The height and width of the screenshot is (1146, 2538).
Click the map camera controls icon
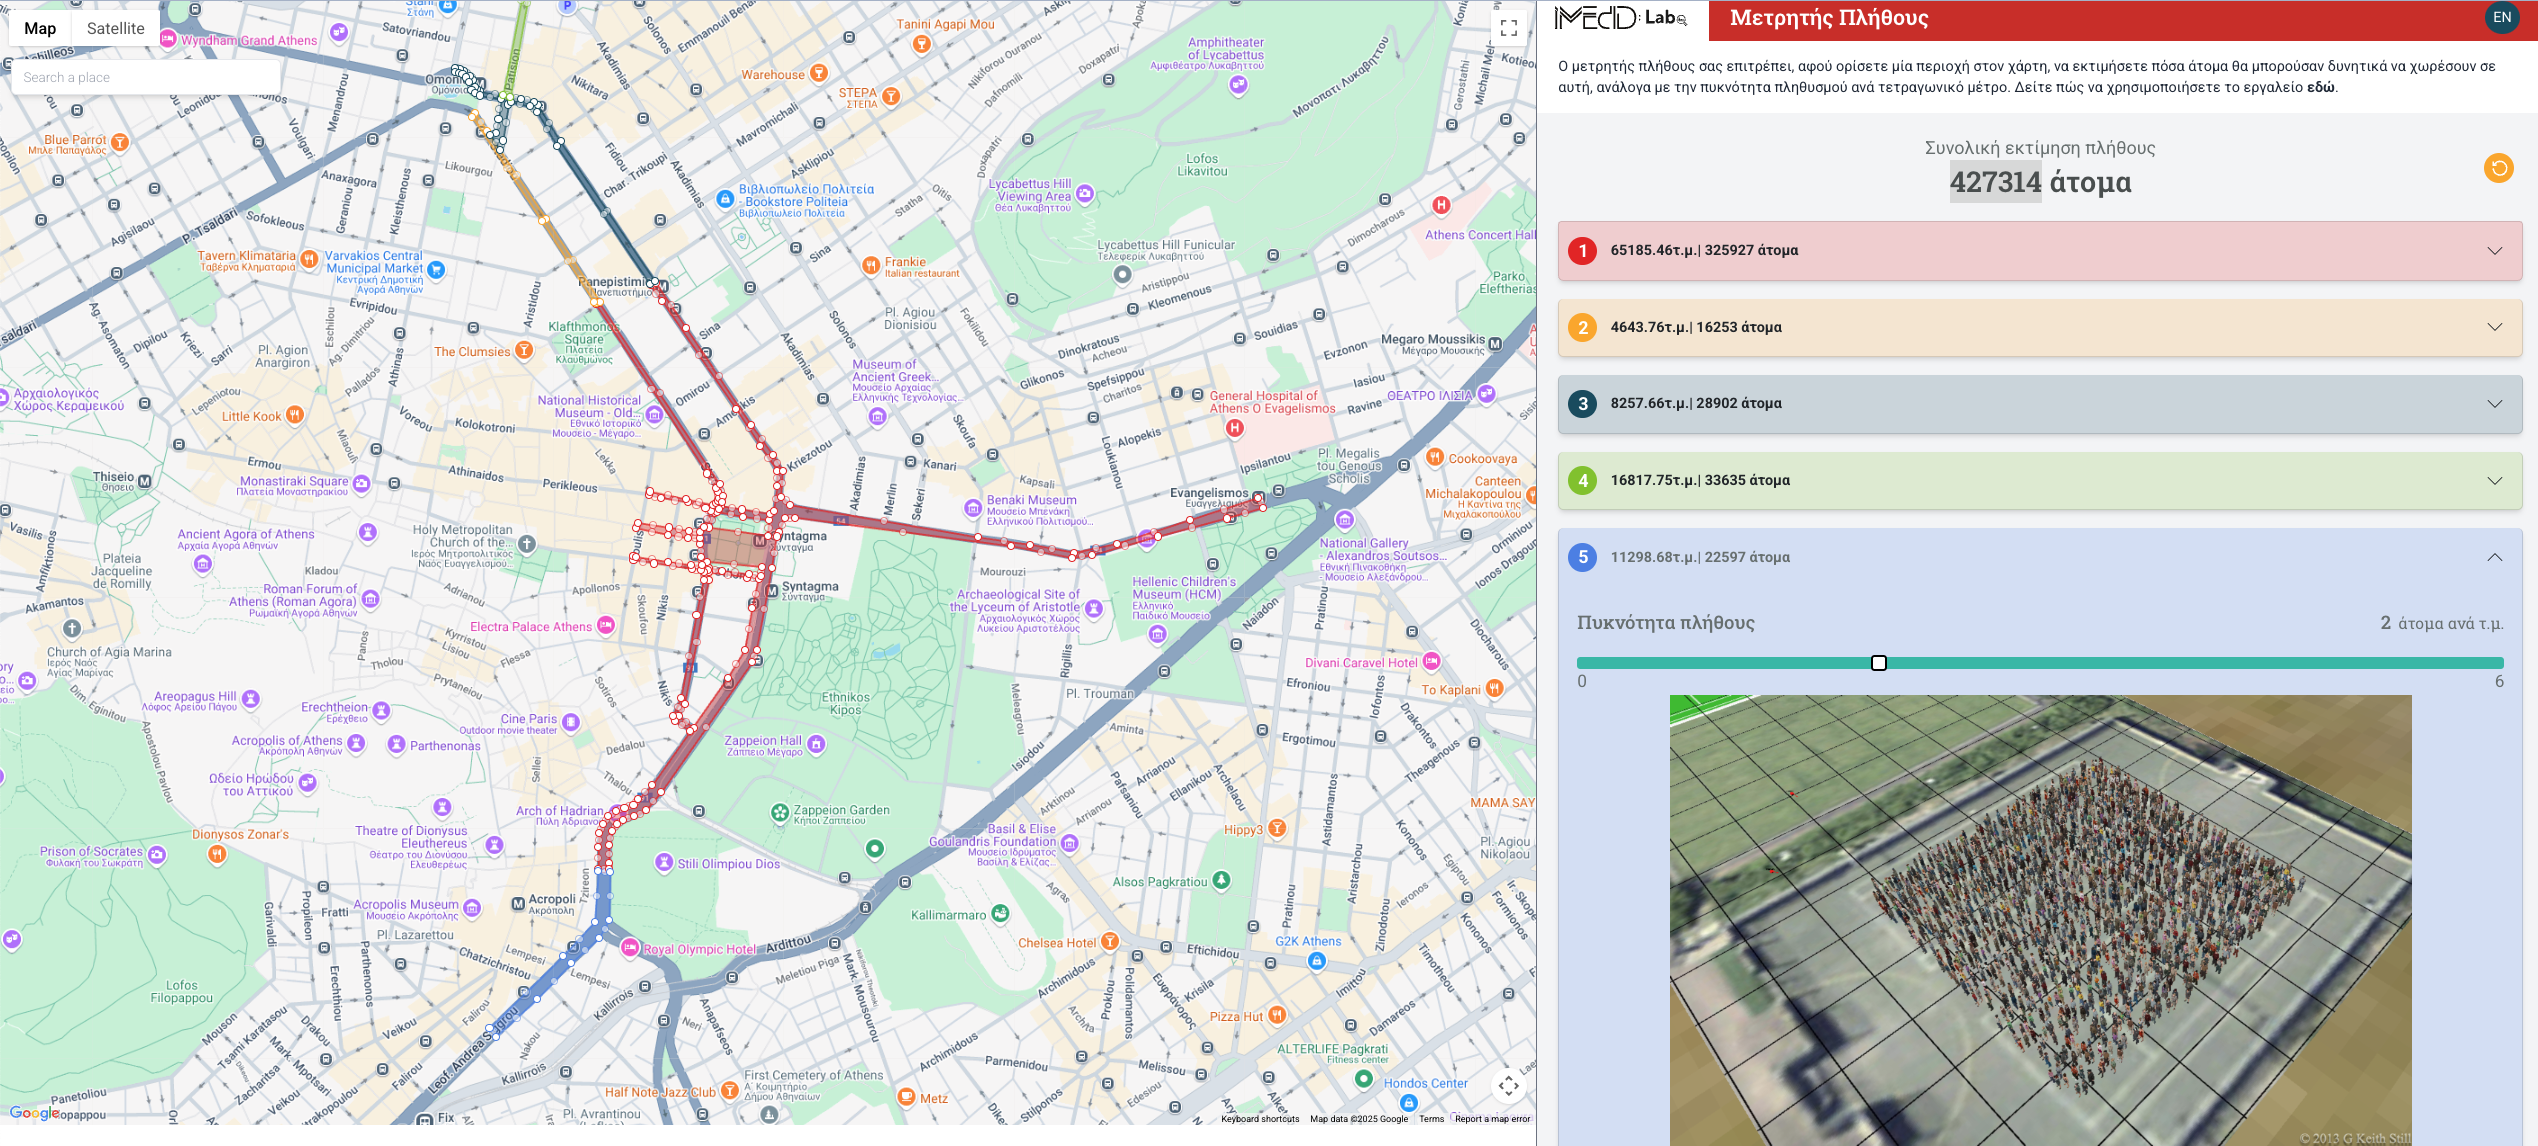pos(1508,1085)
